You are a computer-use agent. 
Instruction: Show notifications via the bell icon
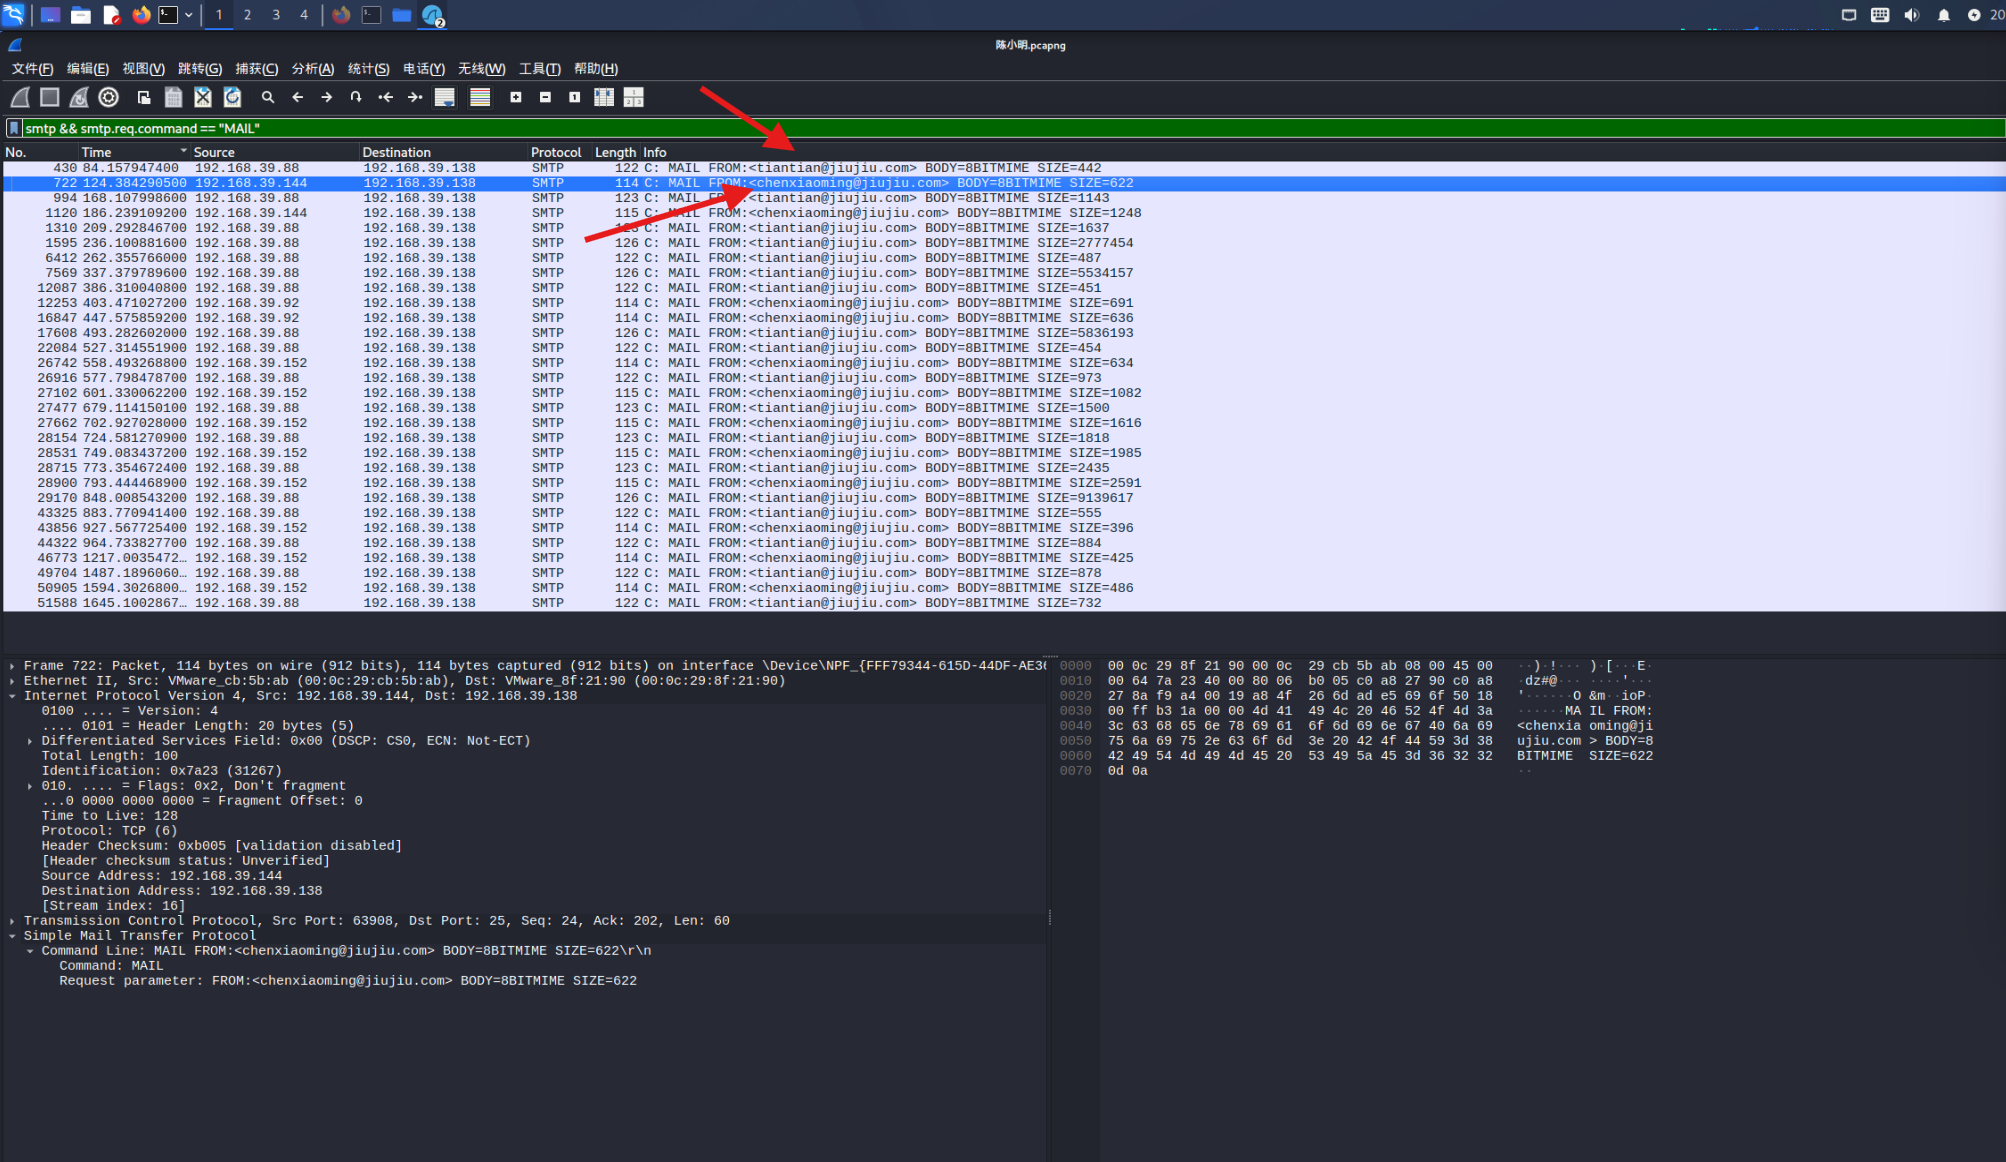(1943, 15)
